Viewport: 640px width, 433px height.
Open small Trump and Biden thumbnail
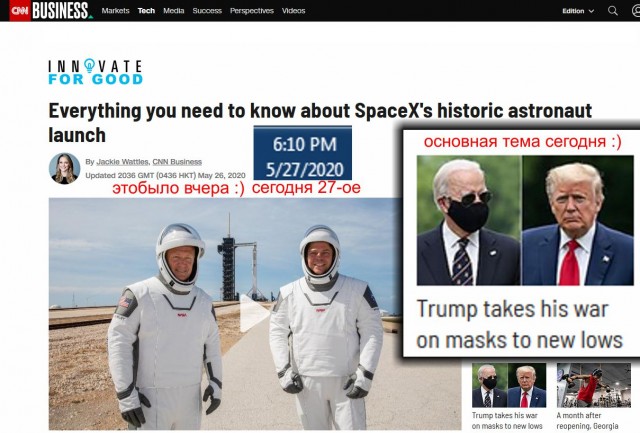click(x=509, y=385)
